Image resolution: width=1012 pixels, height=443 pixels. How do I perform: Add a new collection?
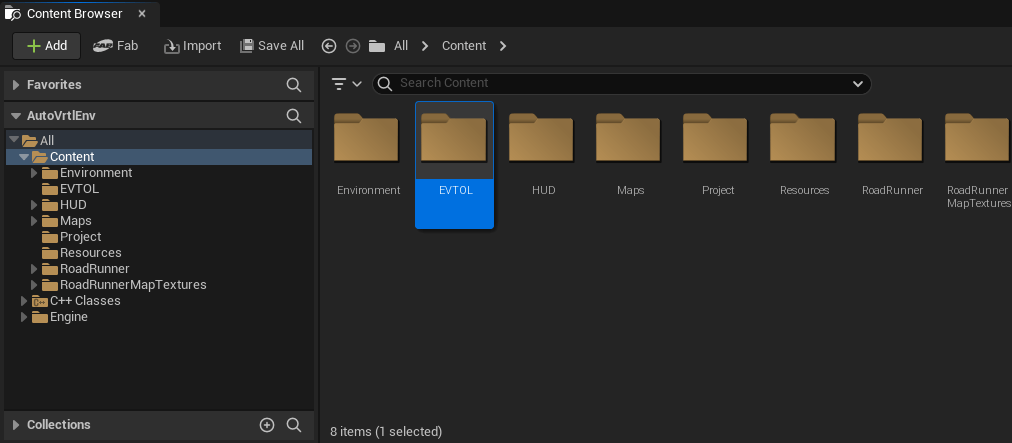click(267, 425)
